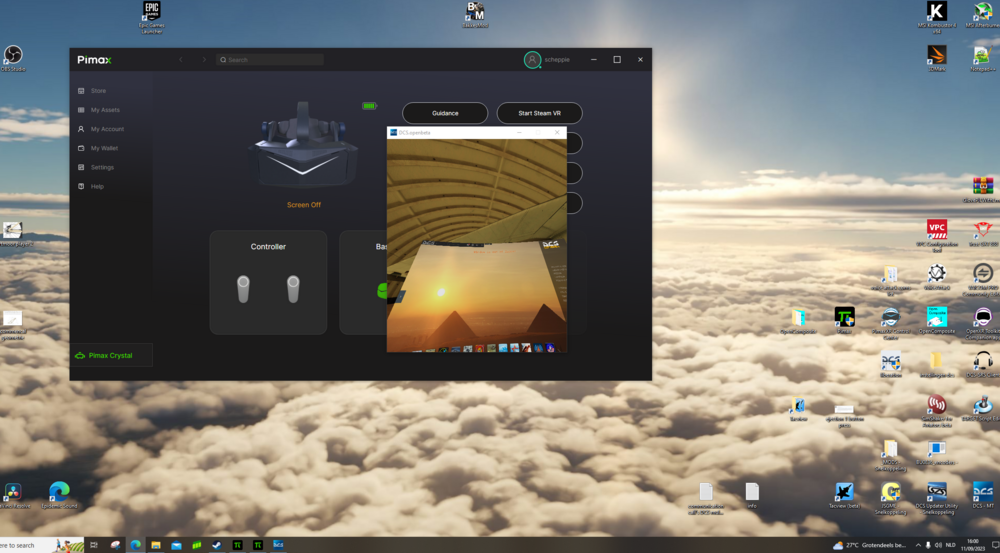1000x553 pixels.
Task: Select the right controller icon
Action: (293, 289)
